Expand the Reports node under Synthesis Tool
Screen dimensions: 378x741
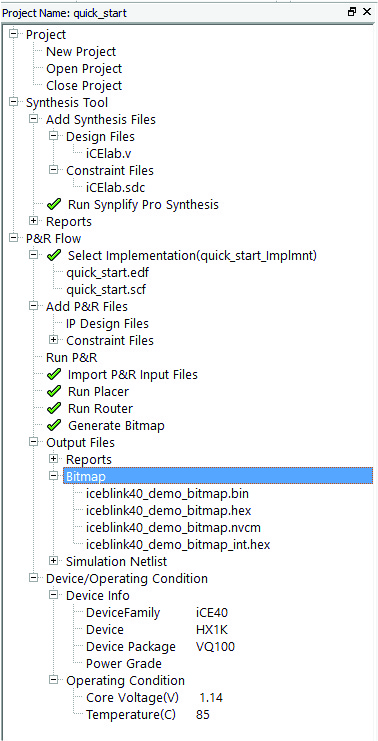click(34, 221)
